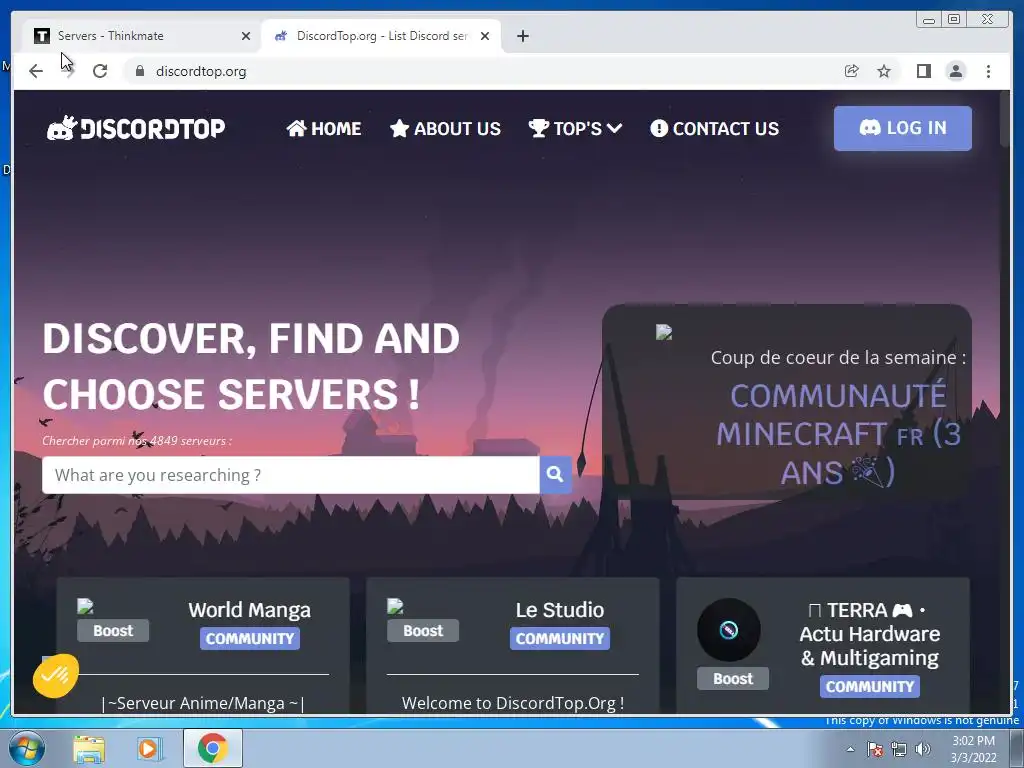The width and height of the screenshot is (1024, 768).
Task: Click the yellow floating checkmark widget
Action: [x=56, y=675]
